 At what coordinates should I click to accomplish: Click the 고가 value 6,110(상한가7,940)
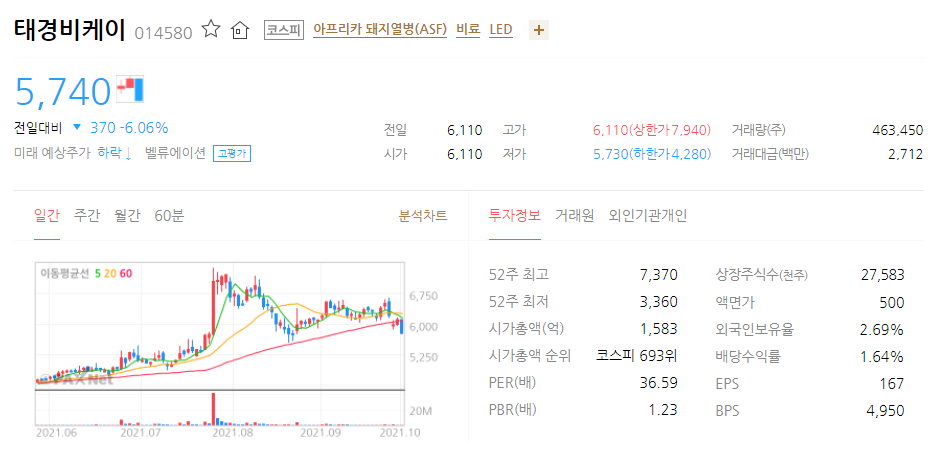652,129
